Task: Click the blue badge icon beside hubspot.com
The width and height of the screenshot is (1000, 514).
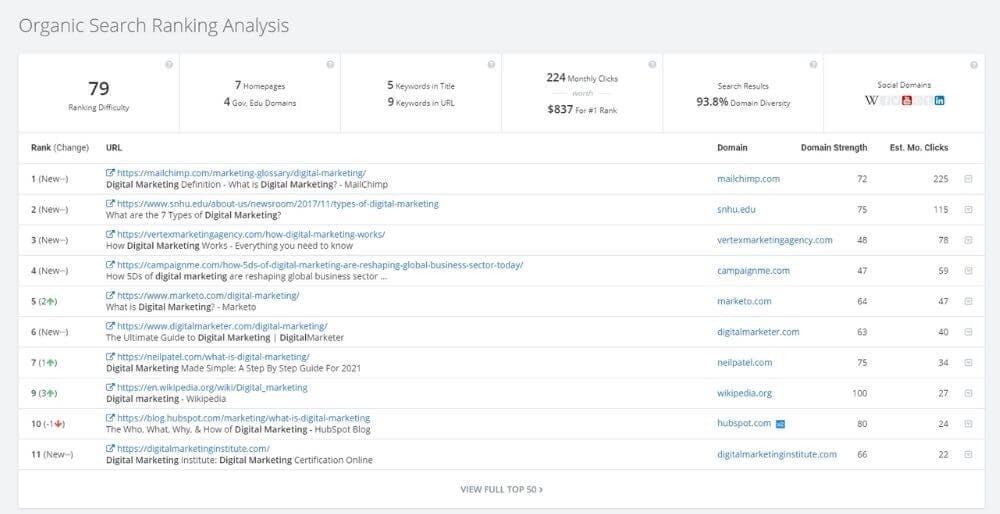Action: (x=780, y=423)
